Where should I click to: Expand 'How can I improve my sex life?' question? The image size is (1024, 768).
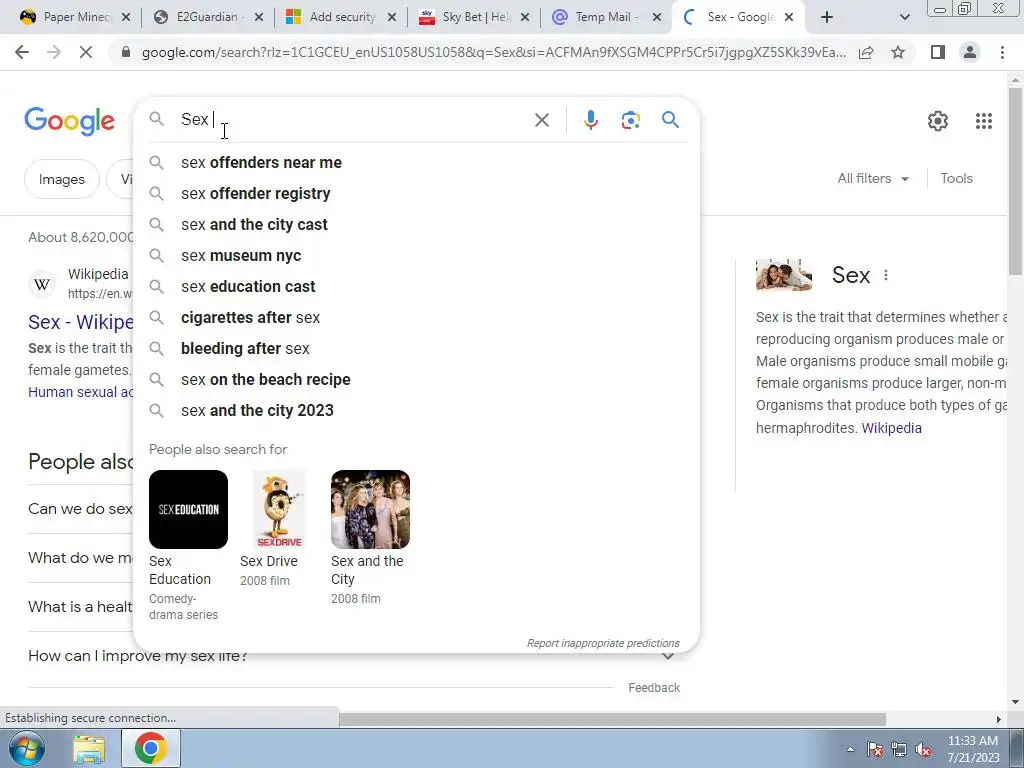pos(354,656)
